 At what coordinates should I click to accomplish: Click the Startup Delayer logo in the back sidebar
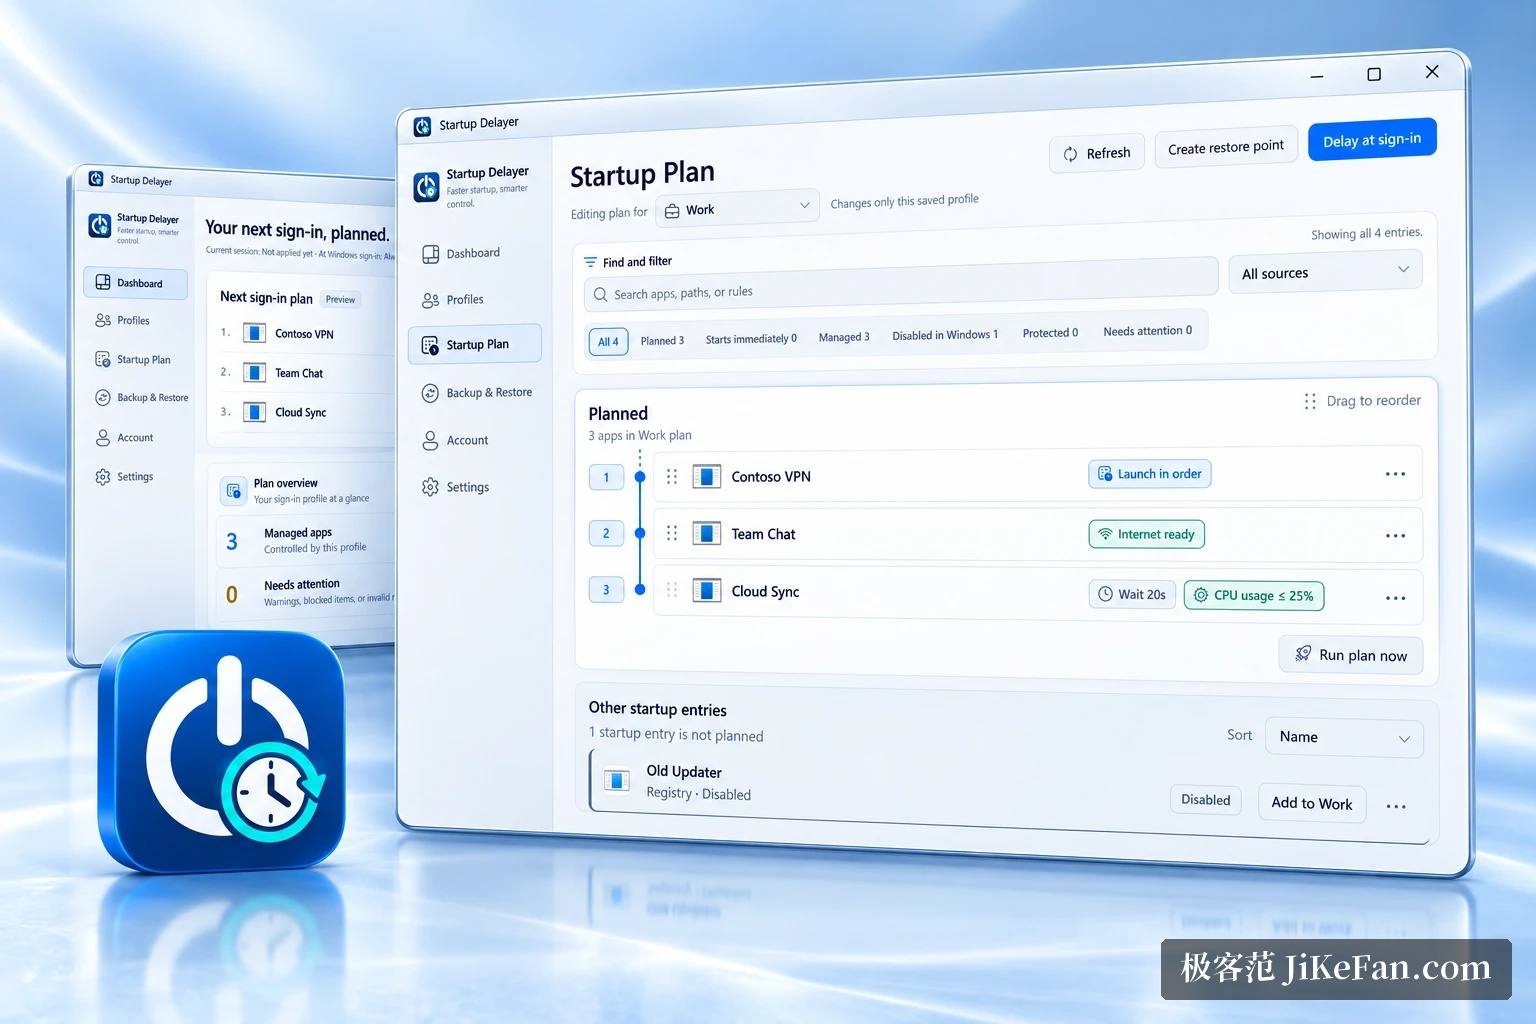tap(100, 226)
